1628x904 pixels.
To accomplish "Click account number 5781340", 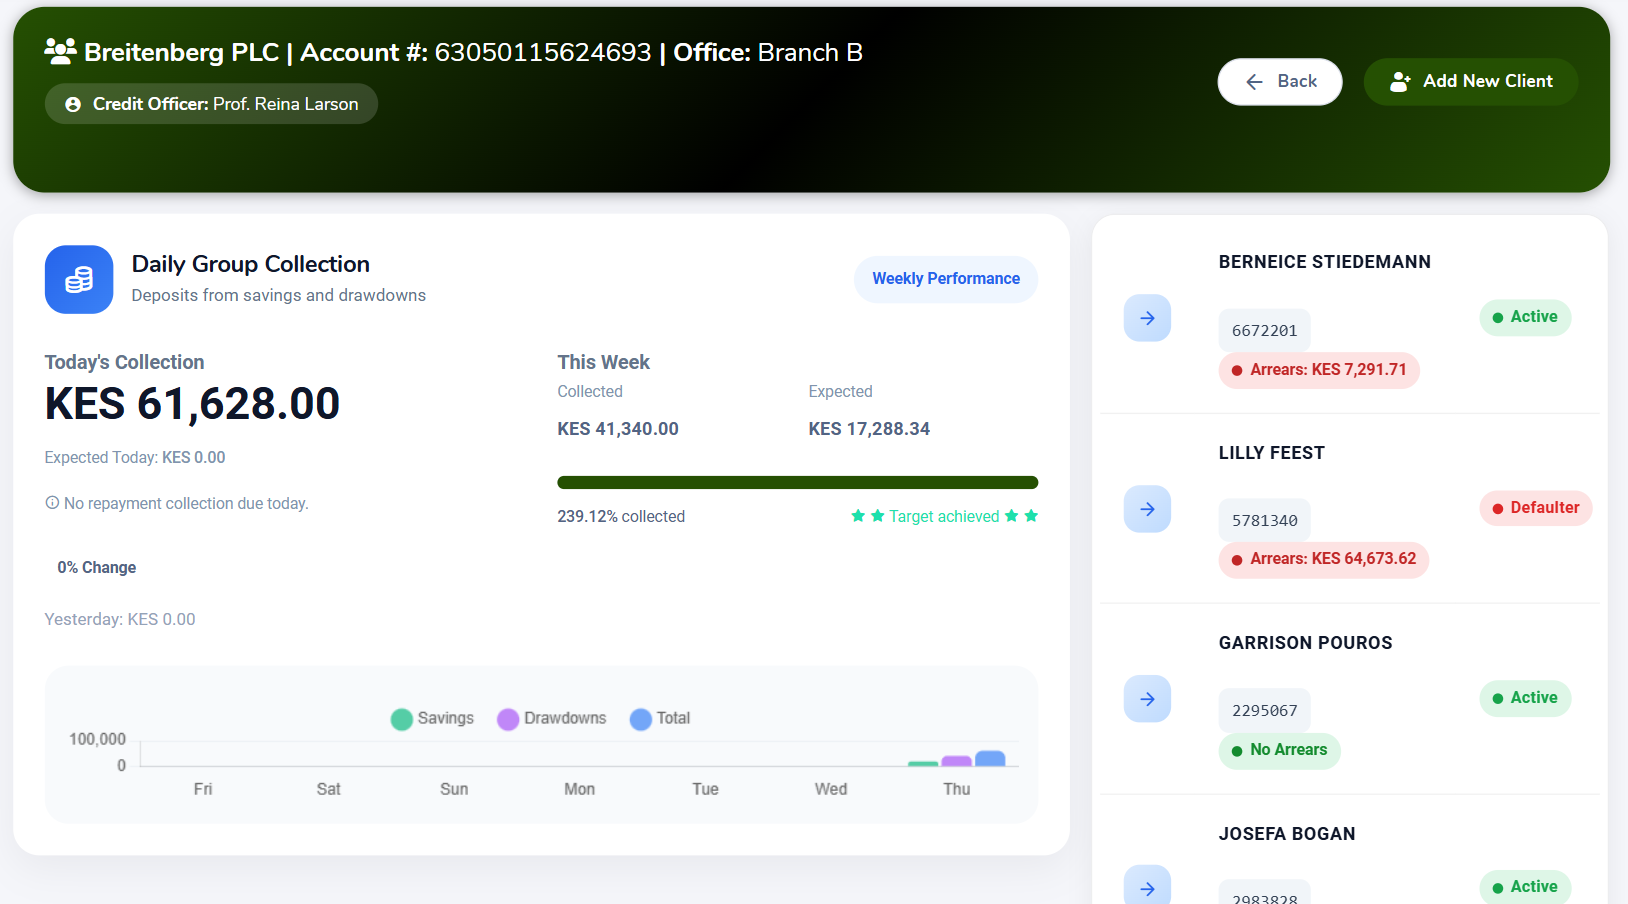I will (1265, 521).
